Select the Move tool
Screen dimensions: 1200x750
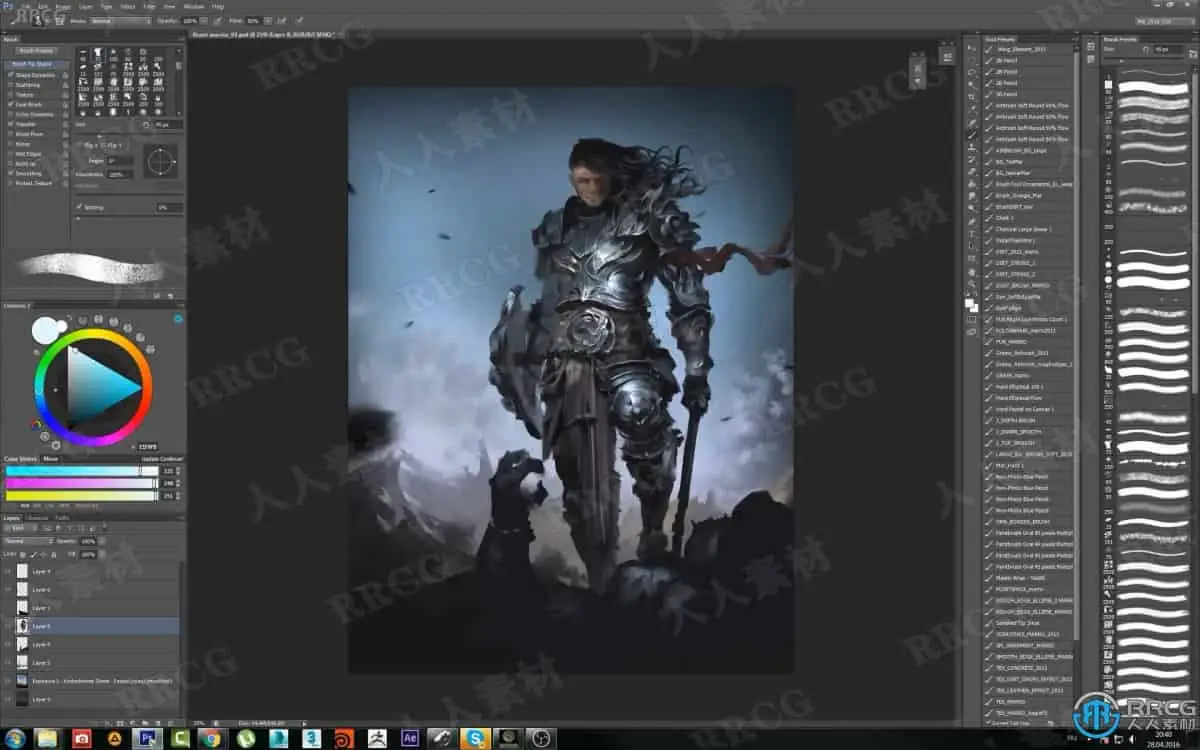pos(970,48)
